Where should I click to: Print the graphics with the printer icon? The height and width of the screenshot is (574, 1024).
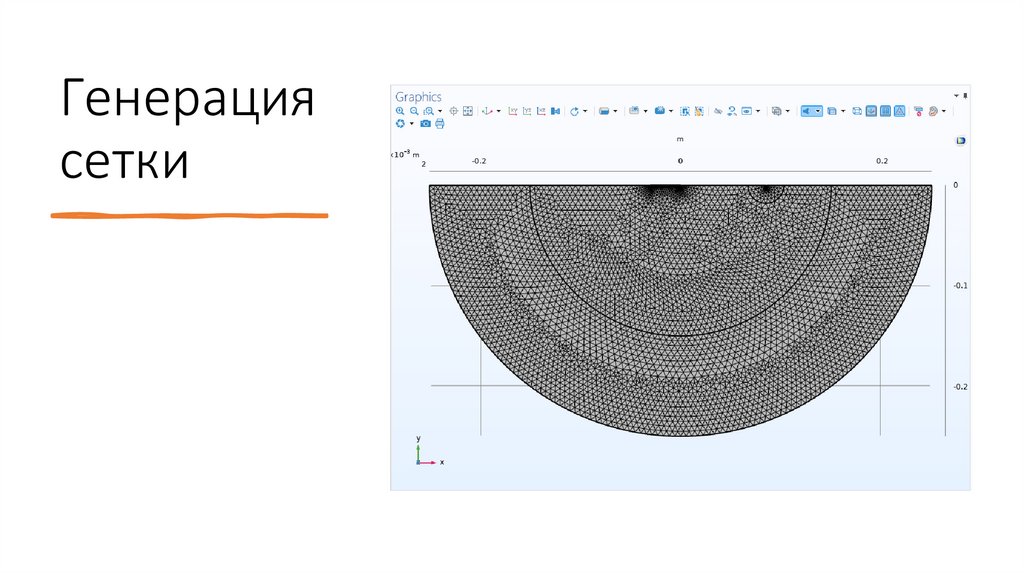(x=440, y=123)
